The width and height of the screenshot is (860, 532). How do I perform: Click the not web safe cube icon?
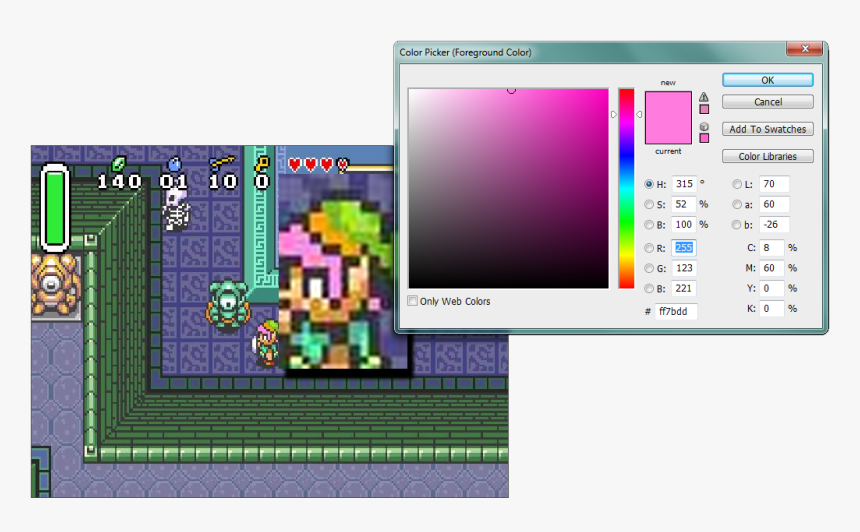[x=704, y=126]
